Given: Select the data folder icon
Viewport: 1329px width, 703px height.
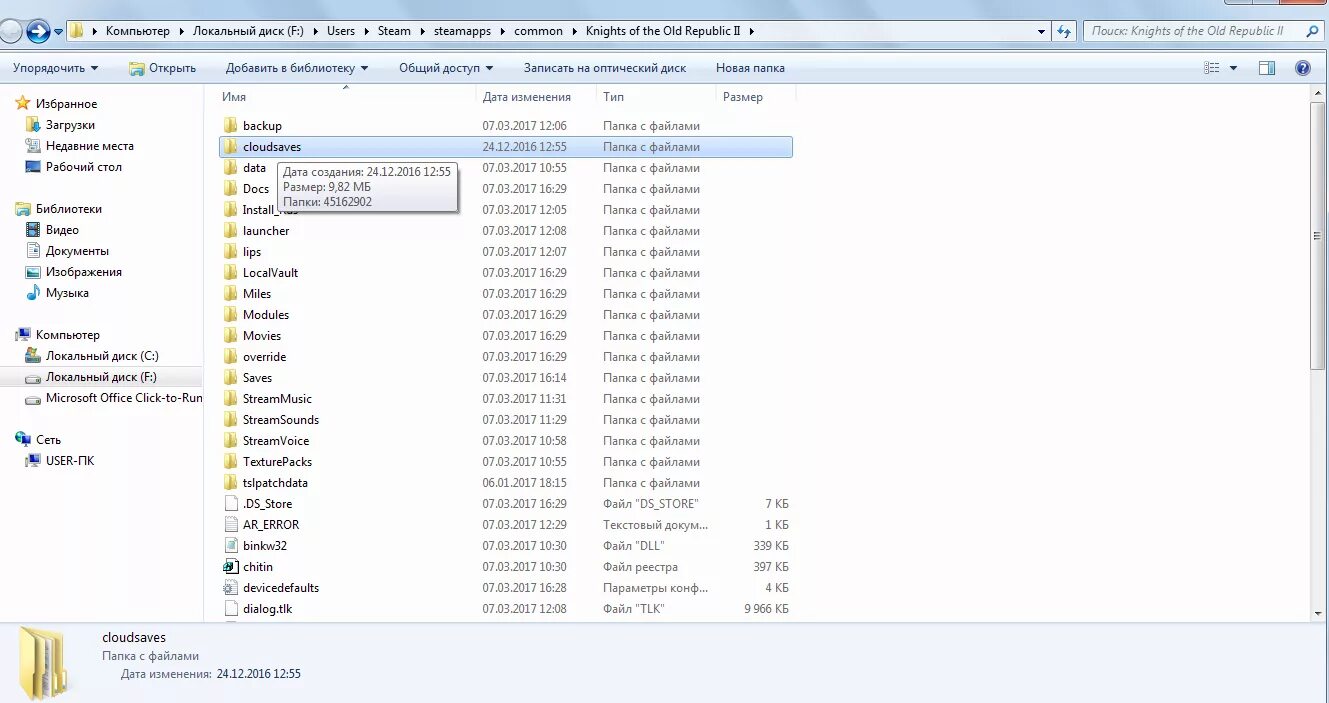Looking at the screenshot, I should (230, 168).
